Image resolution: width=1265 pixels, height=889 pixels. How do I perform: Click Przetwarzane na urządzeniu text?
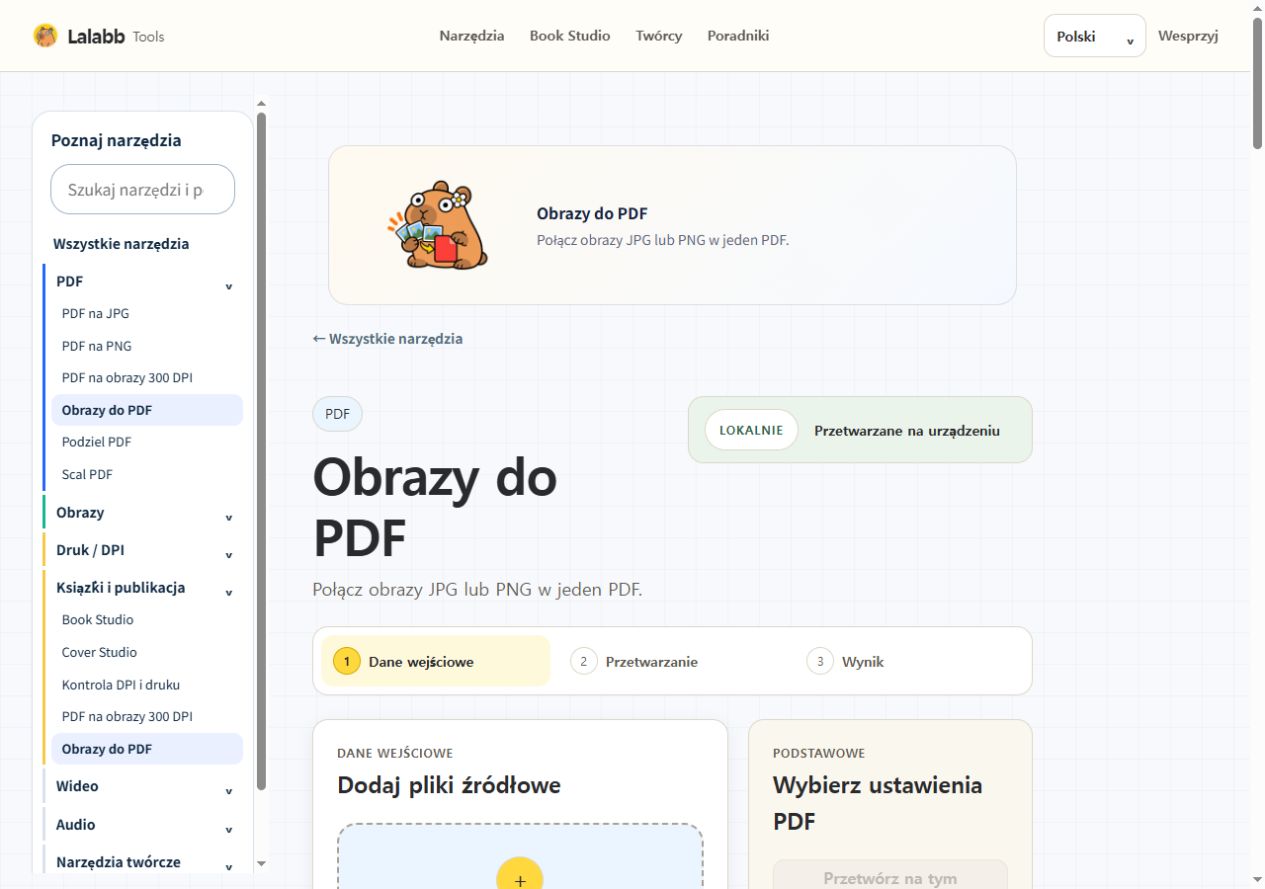coord(907,431)
